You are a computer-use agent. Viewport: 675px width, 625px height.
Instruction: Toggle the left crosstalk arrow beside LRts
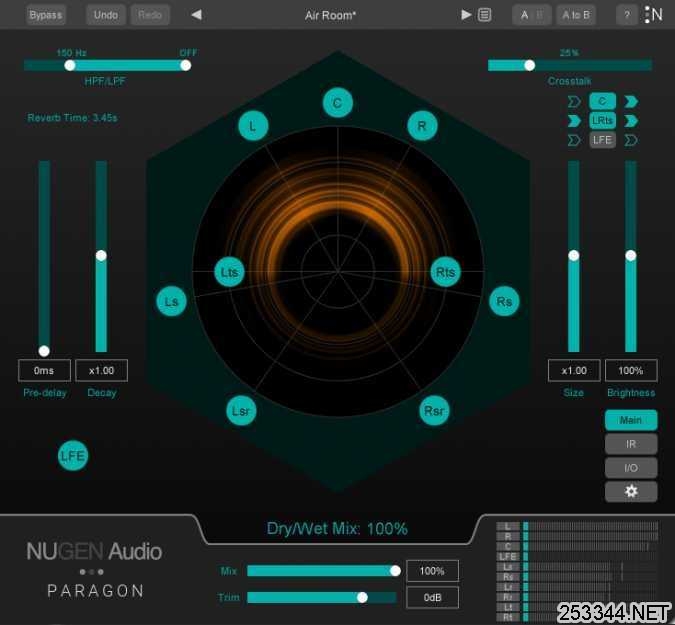point(574,121)
